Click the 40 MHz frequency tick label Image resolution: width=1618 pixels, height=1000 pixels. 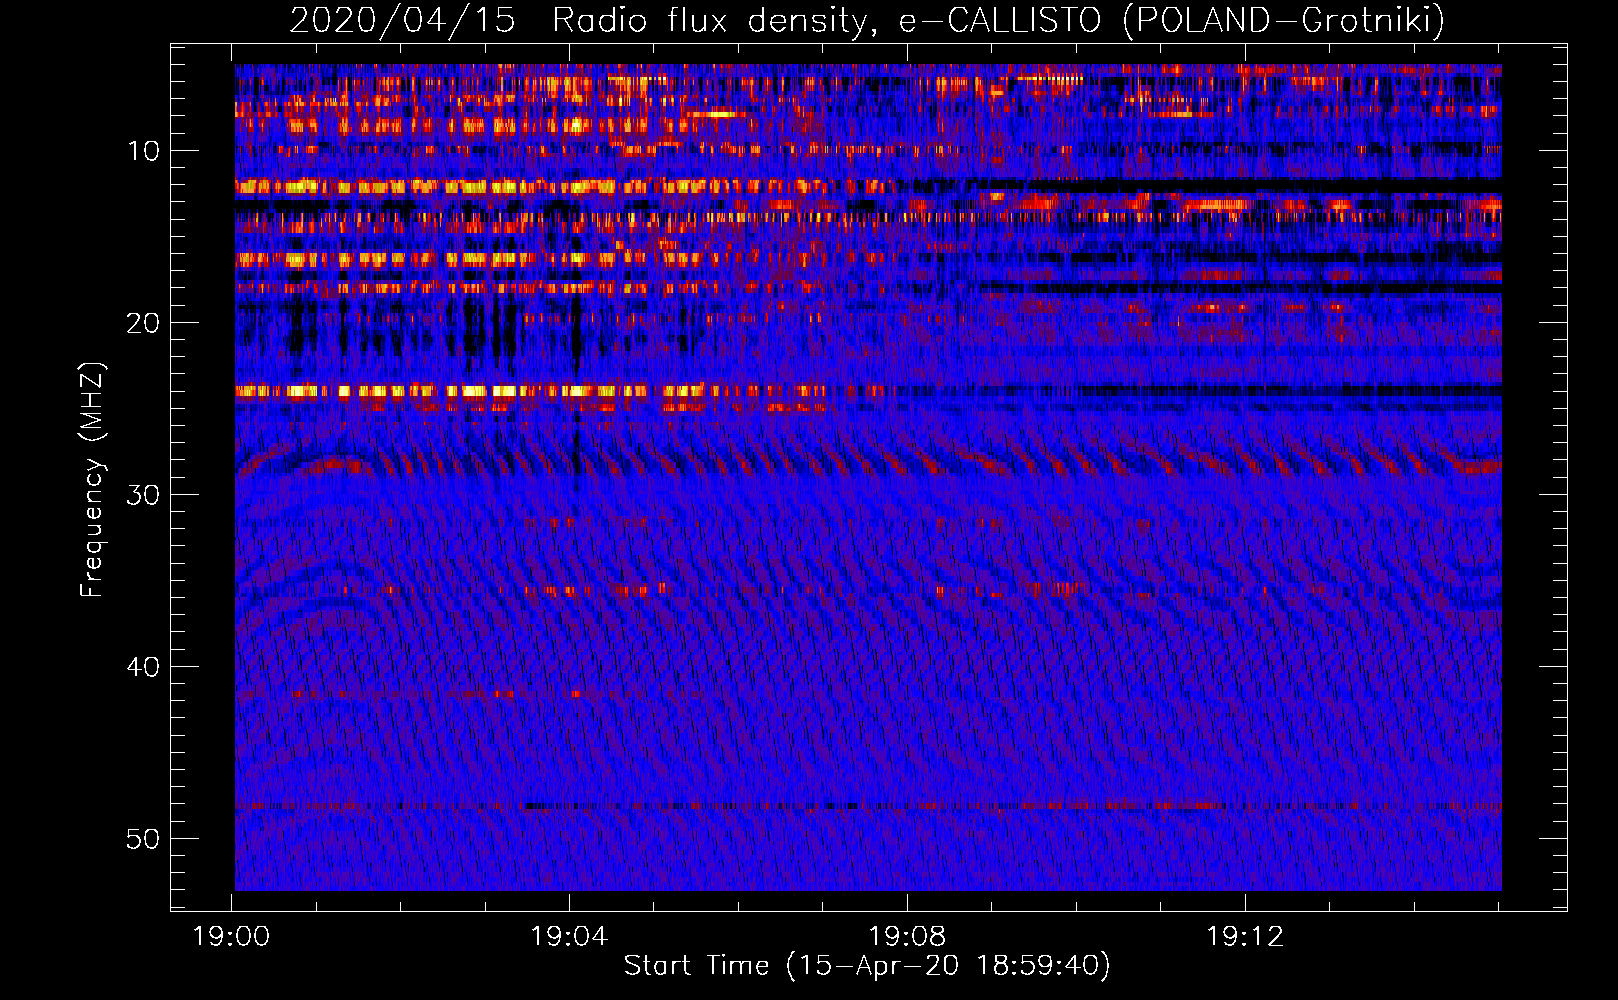point(144,667)
